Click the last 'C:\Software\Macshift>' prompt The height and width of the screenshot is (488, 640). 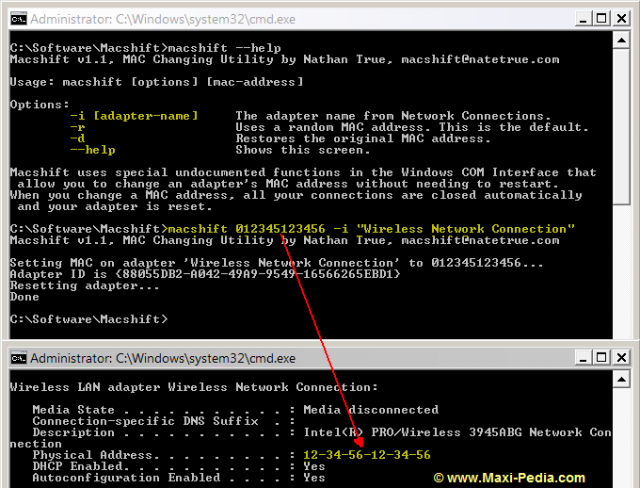coord(89,319)
